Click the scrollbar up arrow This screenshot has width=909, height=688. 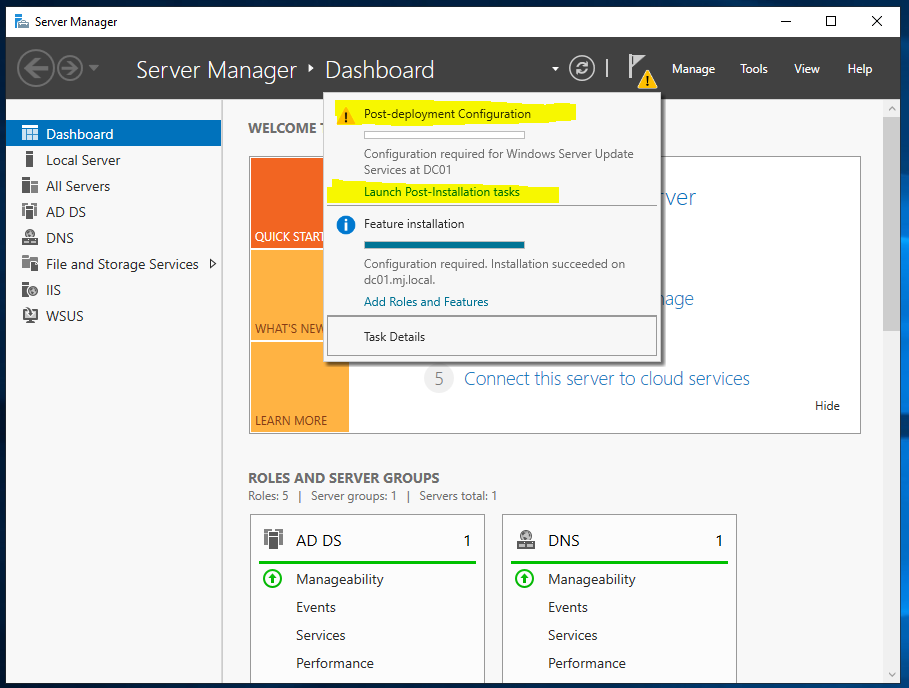click(x=891, y=108)
